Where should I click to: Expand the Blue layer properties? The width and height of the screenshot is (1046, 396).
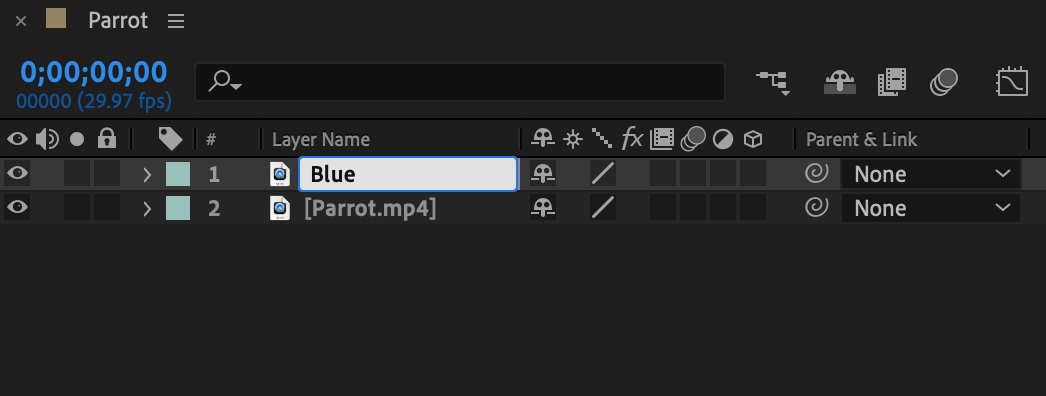pos(147,175)
